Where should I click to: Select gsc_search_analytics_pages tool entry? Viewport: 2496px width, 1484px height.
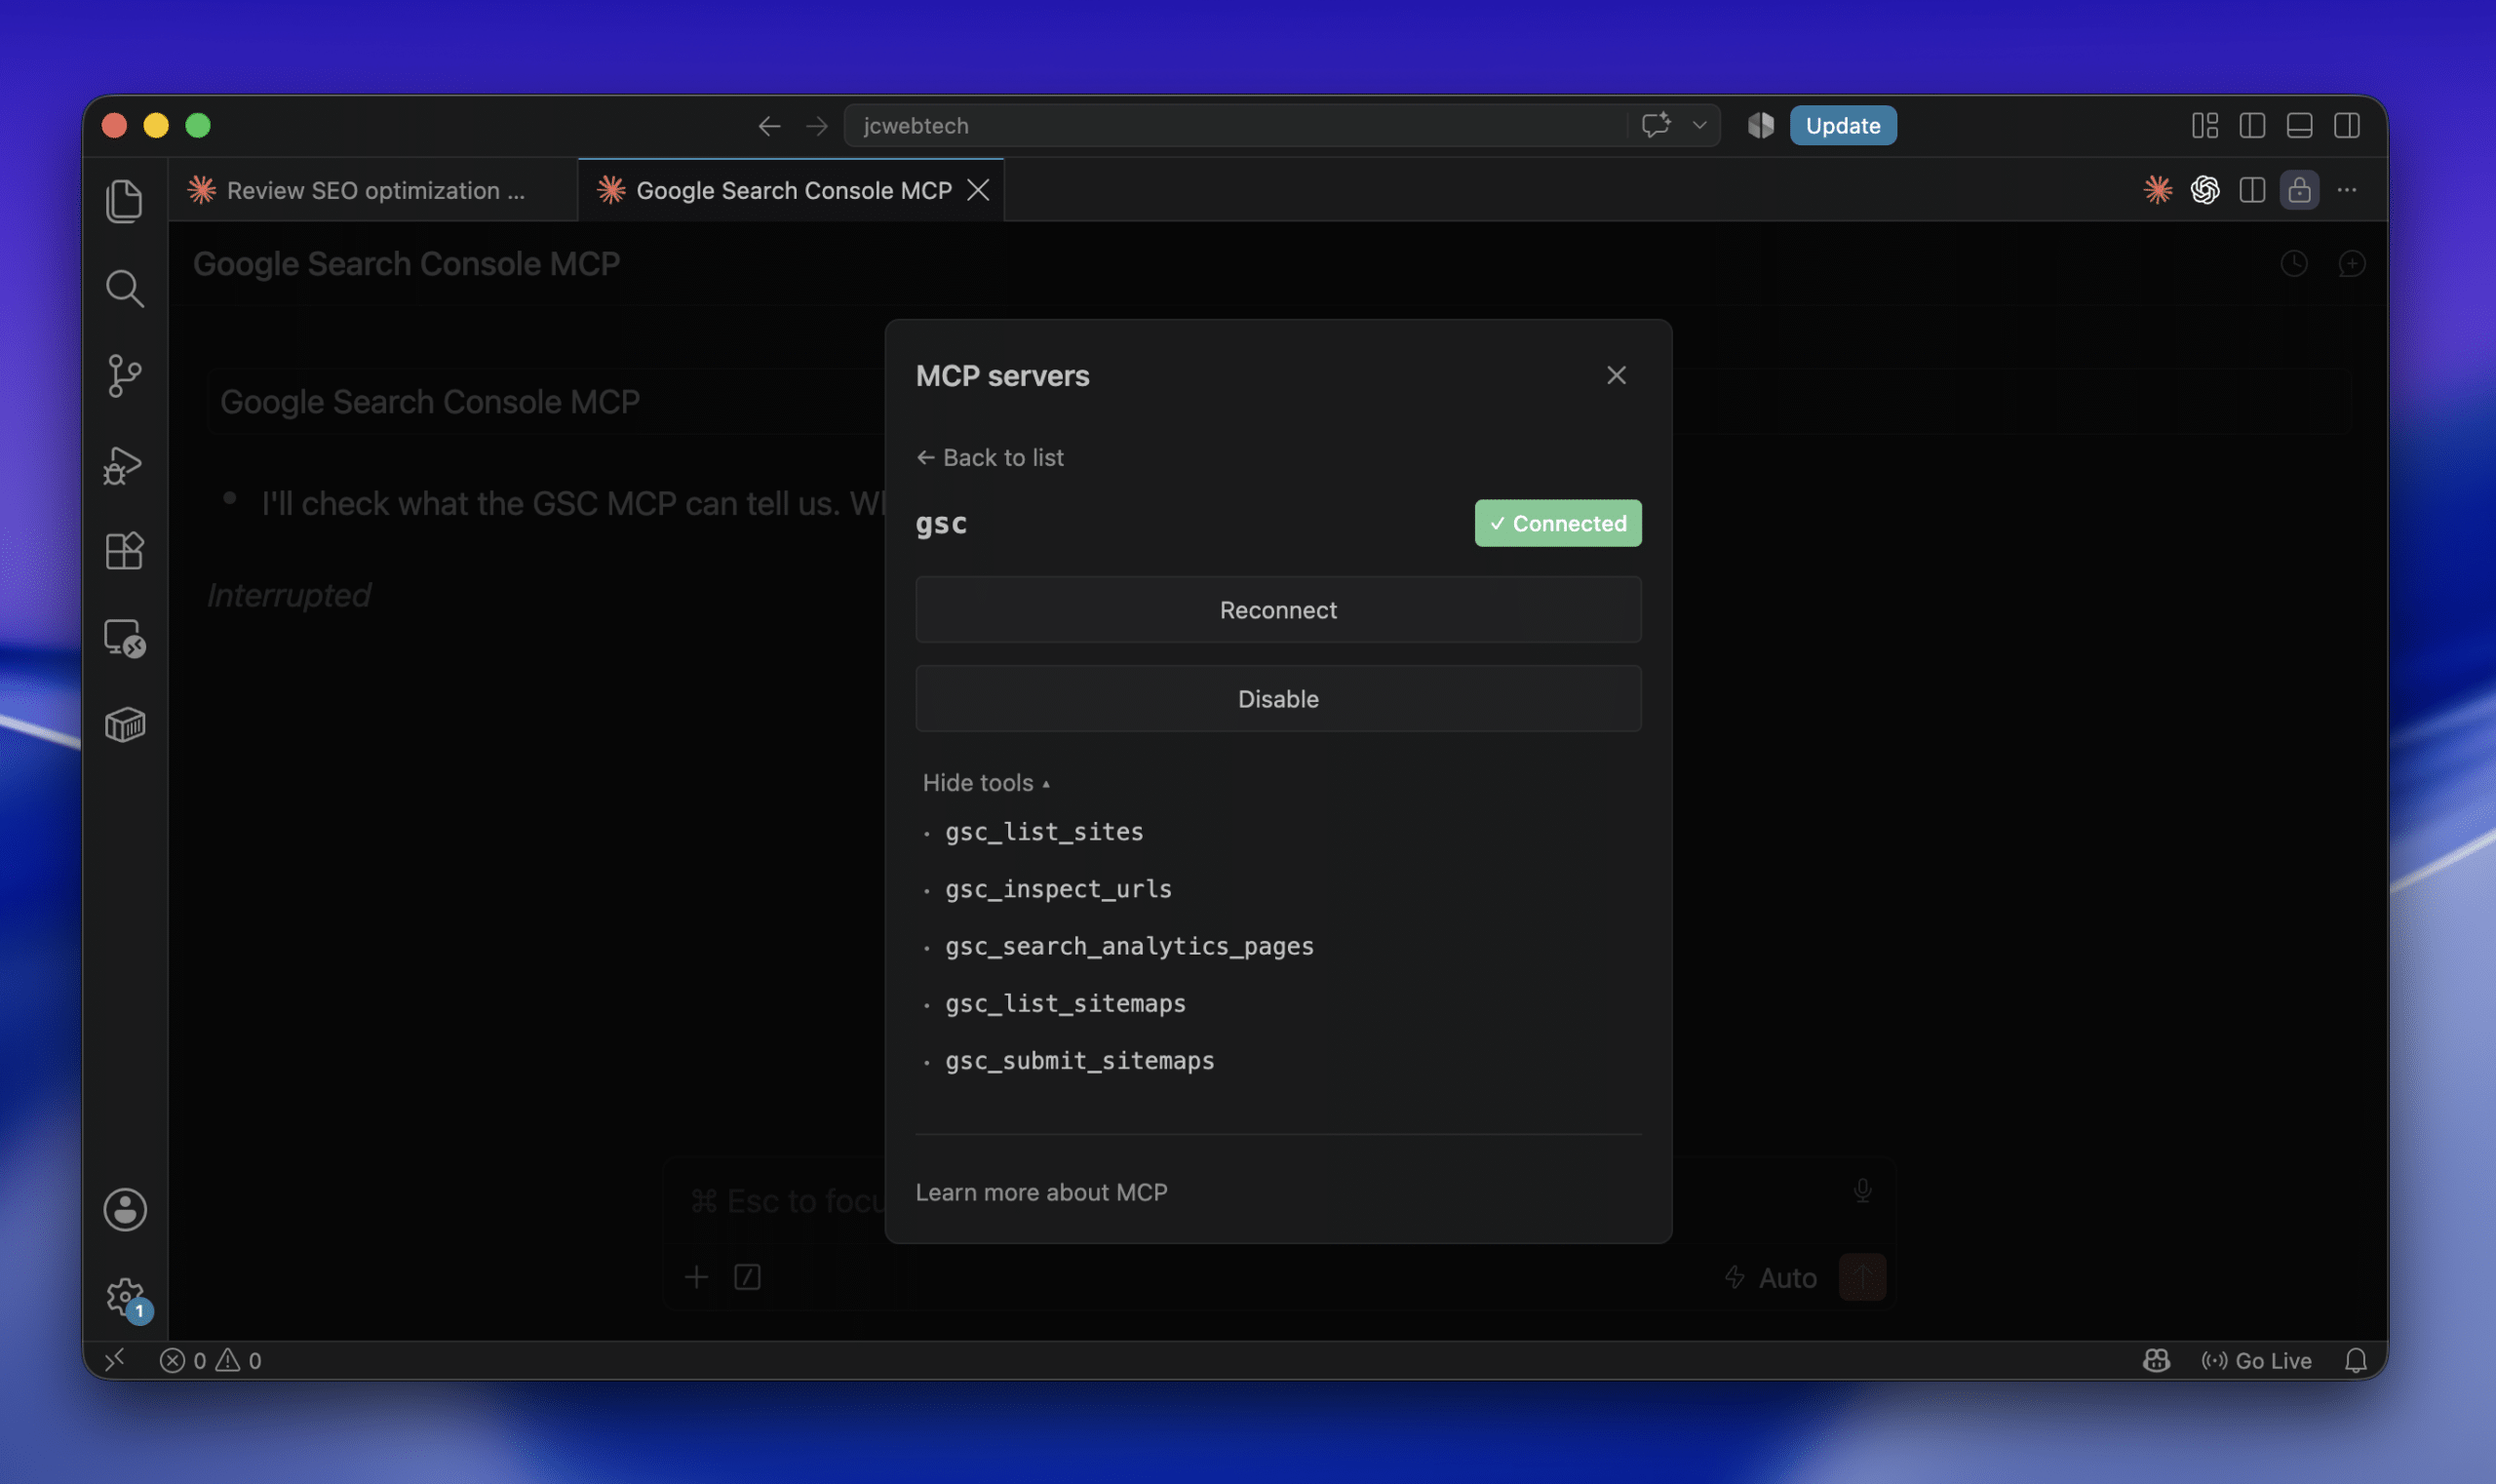click(x=1129, y=946)
